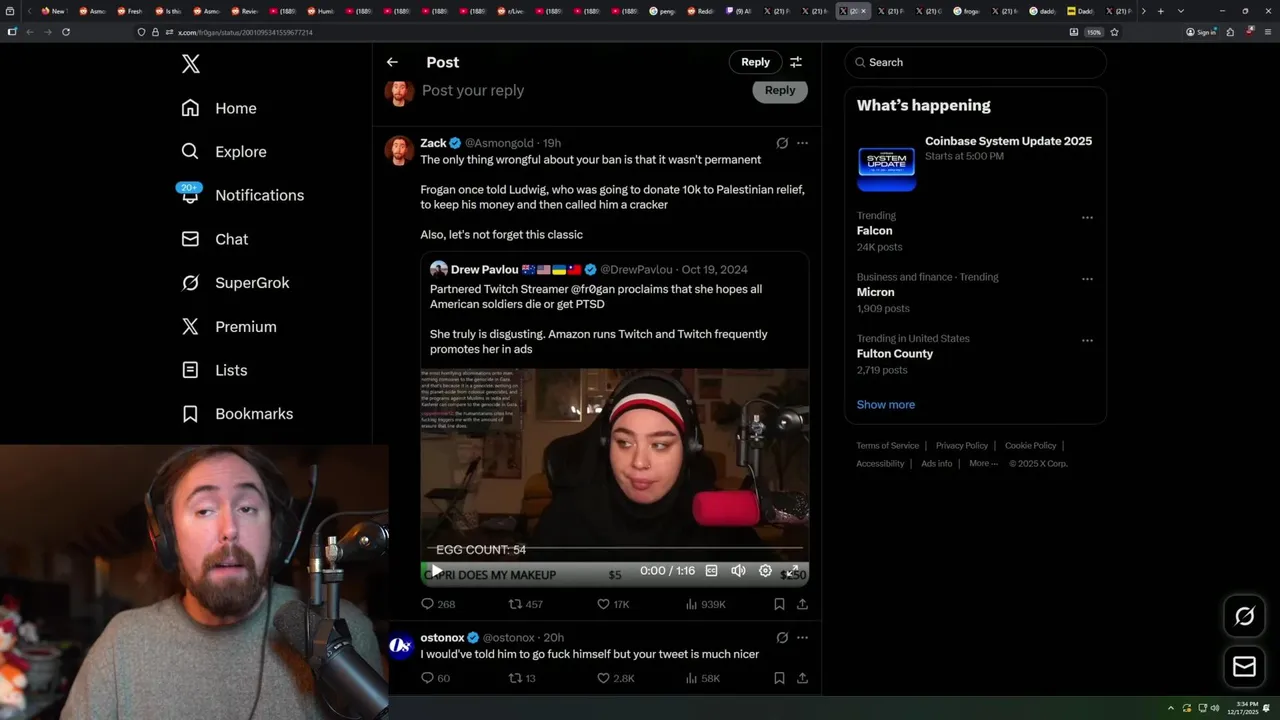Open Premium in the sidebar

pyautogui.click(x=229, y=327)
